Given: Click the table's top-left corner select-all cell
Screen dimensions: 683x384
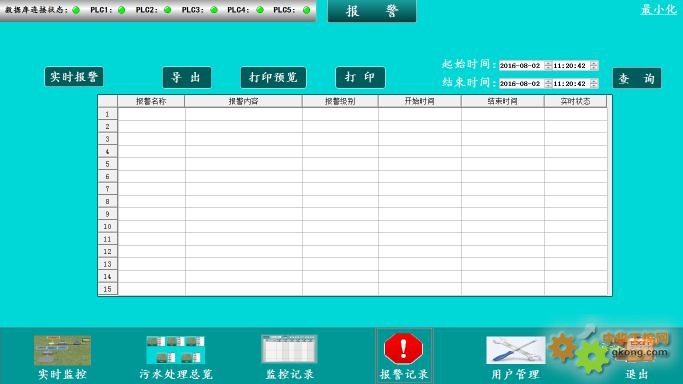Looking at the screenshot, I should [108, 101].
